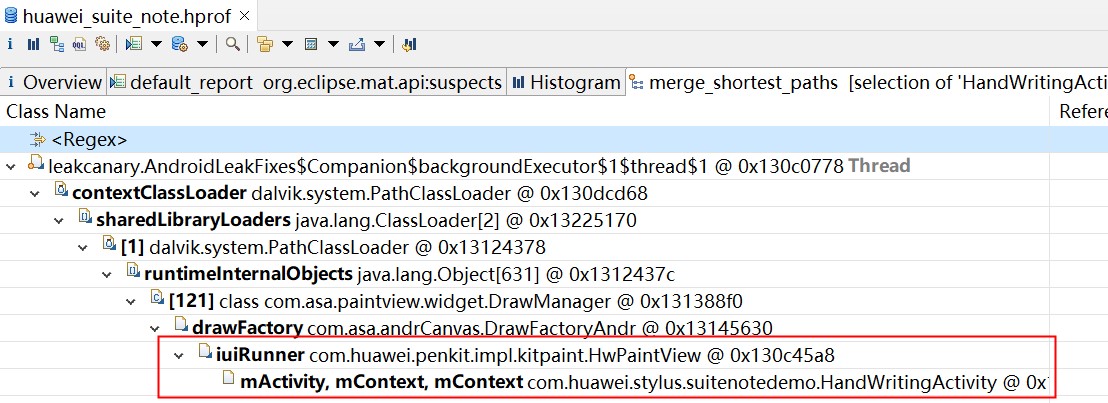
Task: Click the group result folders icon
Action: [x=265, y=45]
